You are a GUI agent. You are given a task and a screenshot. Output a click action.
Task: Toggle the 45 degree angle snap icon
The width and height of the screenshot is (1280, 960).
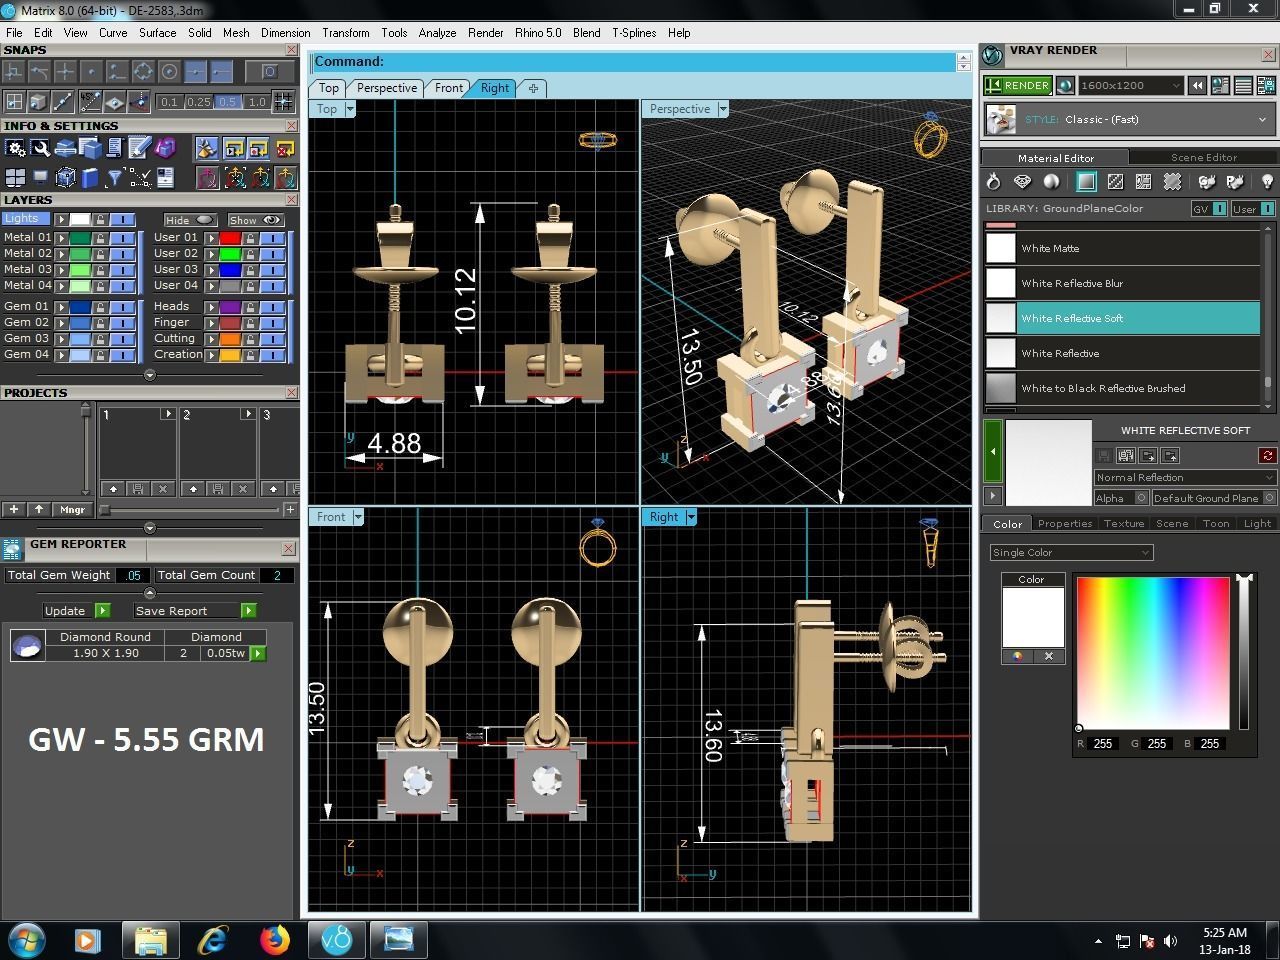[90, 101]
